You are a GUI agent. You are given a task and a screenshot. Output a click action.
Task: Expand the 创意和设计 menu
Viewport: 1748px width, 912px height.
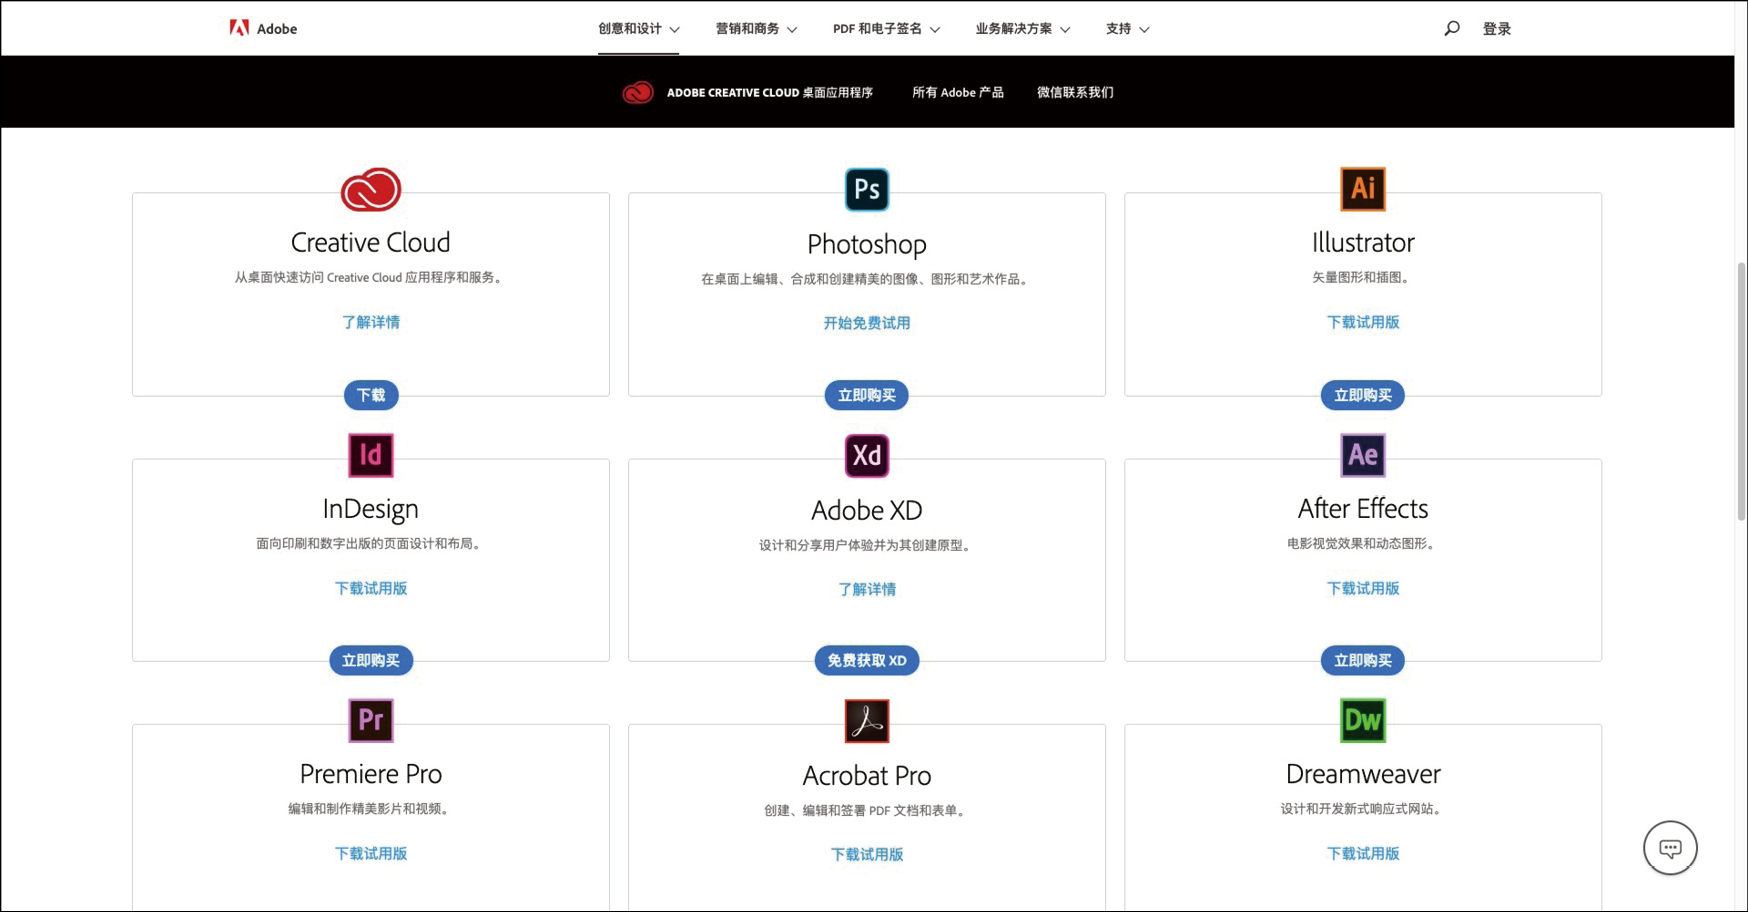click(x=639, y=29)
